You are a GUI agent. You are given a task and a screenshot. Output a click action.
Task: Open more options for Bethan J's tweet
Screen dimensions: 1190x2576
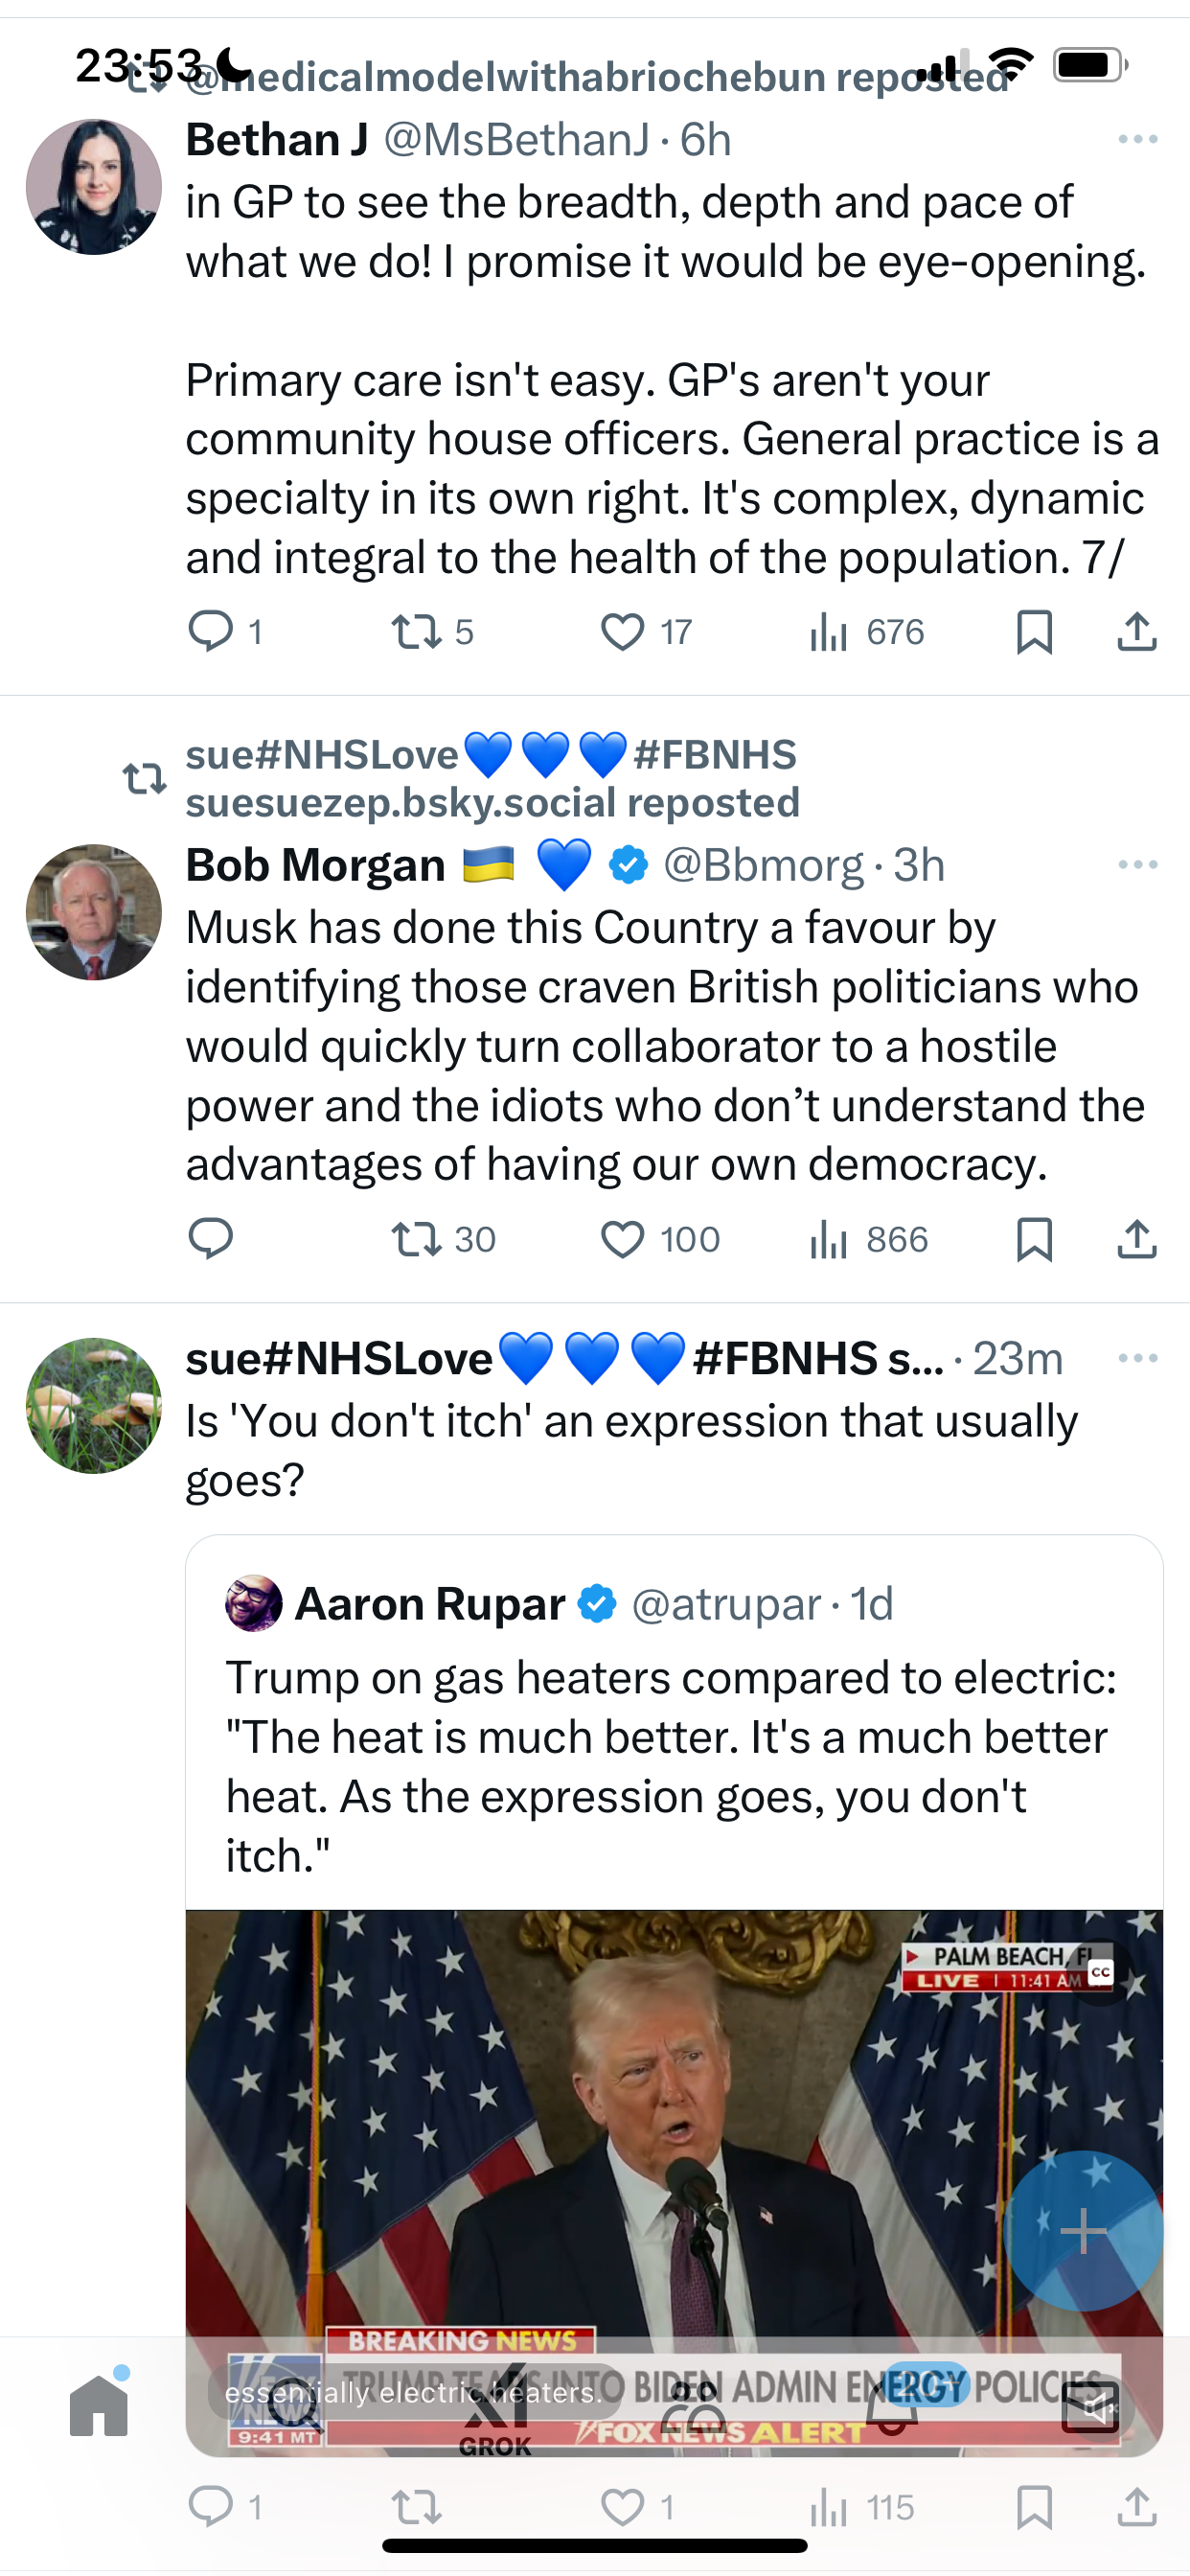pos(1138,139)
